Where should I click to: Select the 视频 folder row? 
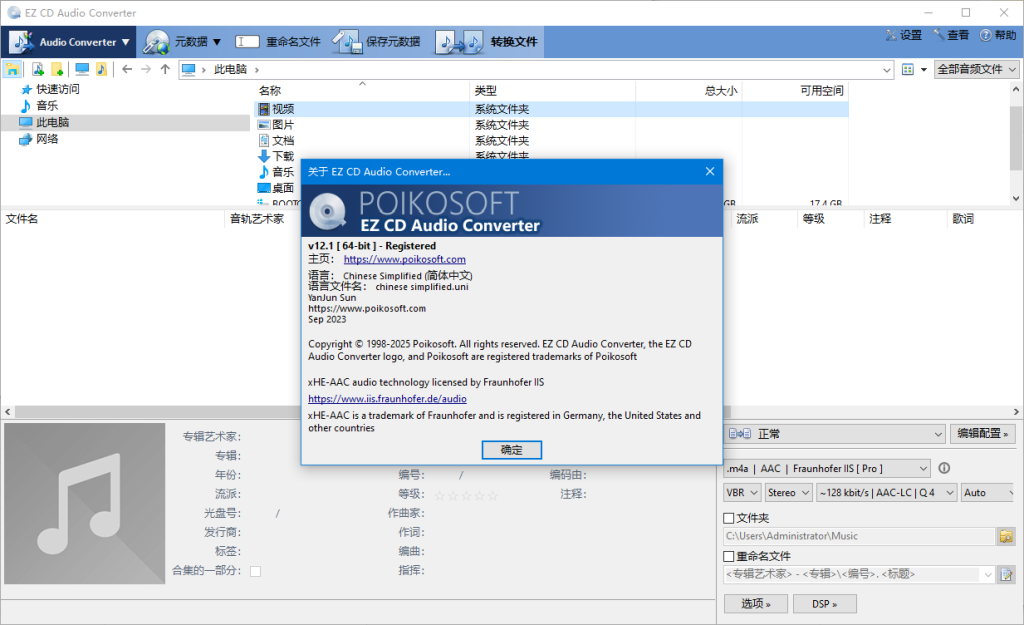click(552, 109)
